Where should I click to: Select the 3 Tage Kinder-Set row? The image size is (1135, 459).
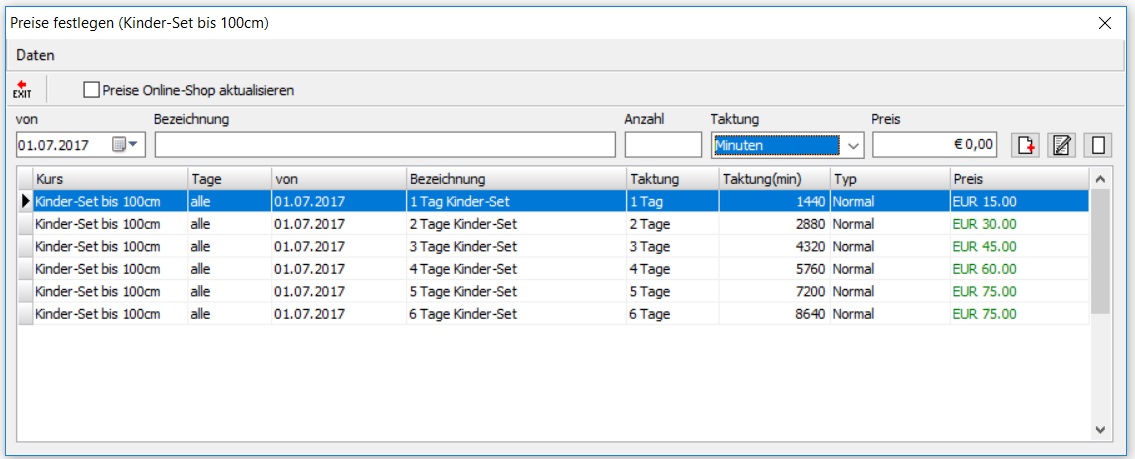coord(553,246)
